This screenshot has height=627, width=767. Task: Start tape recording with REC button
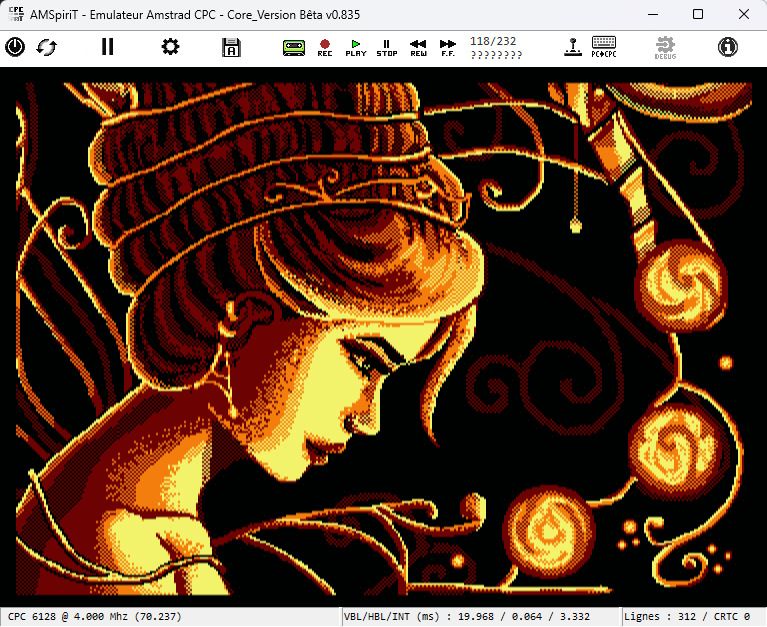[x=325, y=48]
